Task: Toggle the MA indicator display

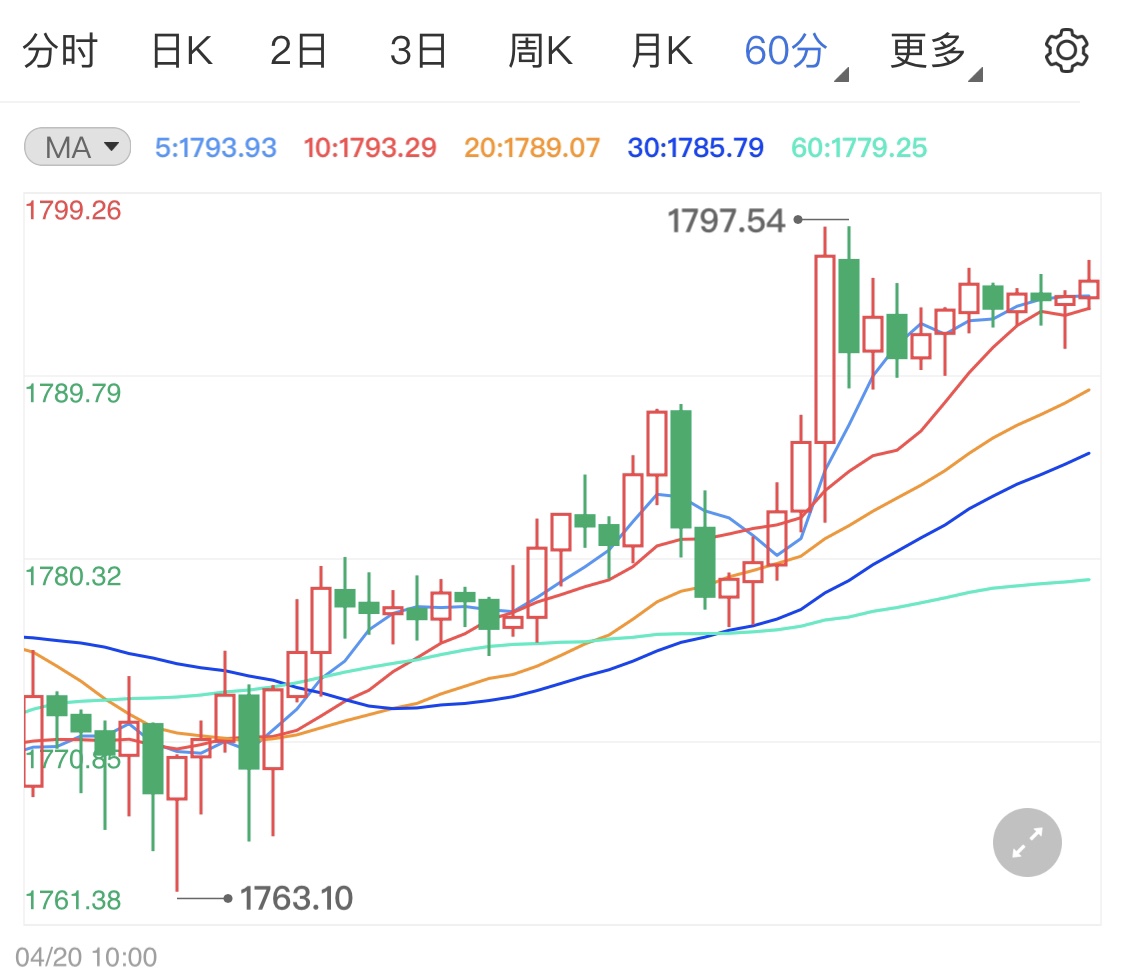Action: pyautogui.click(x=77, y=146)
